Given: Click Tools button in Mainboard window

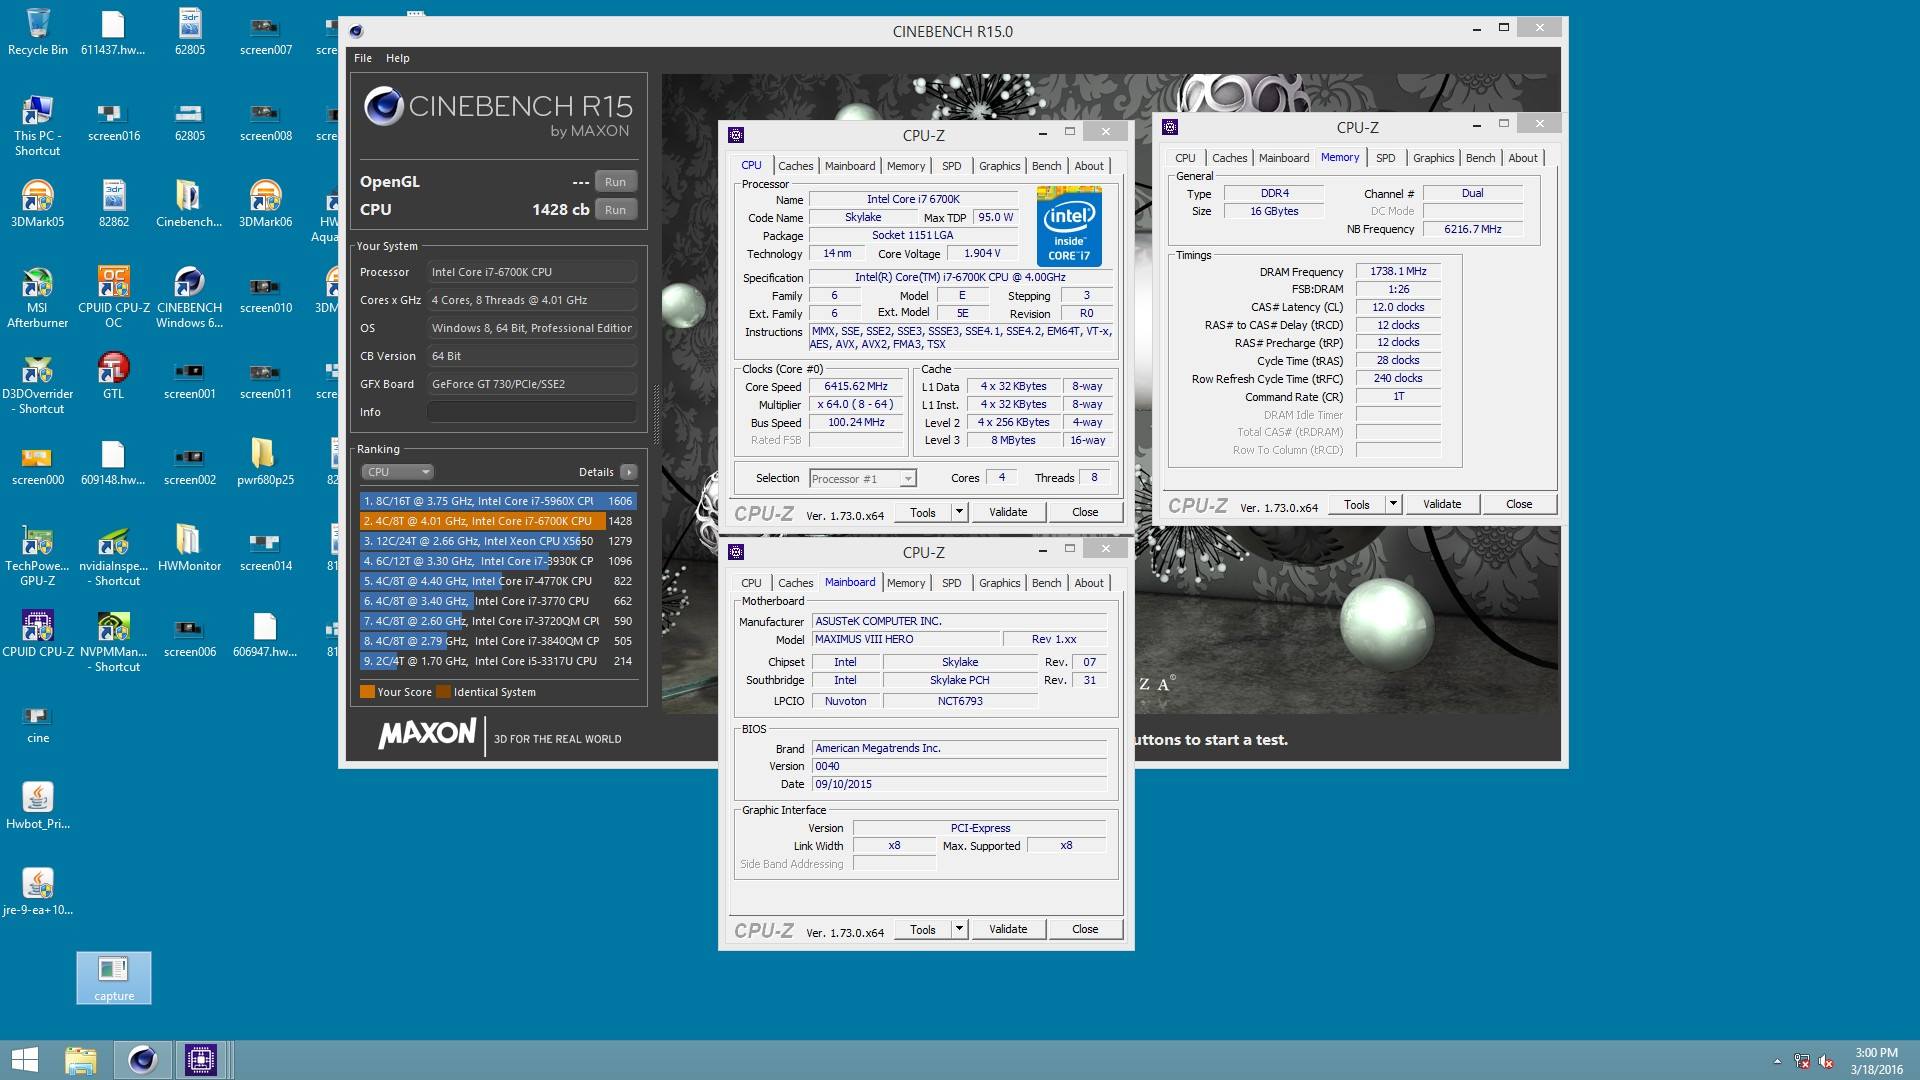Looking at the screenshot, I should point(922,929).
